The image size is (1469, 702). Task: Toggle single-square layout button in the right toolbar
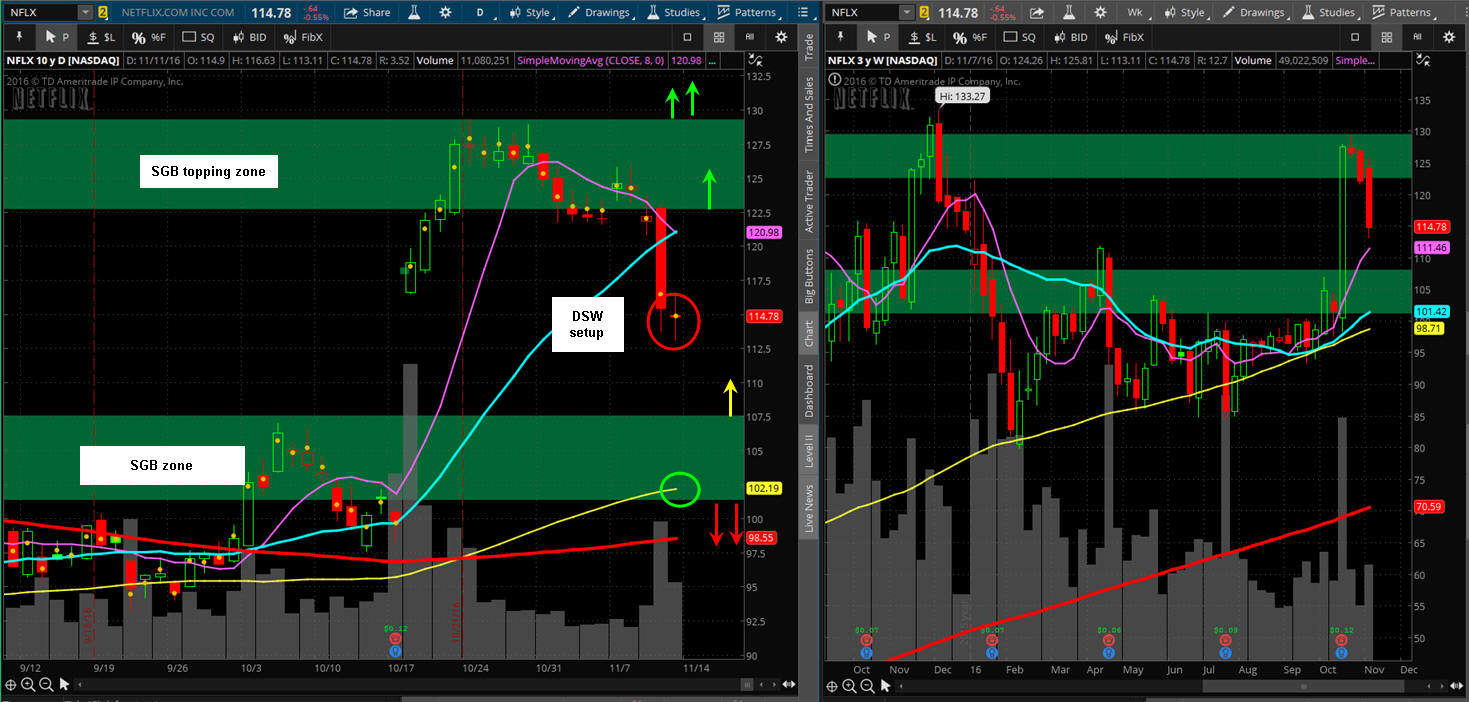1354,37
